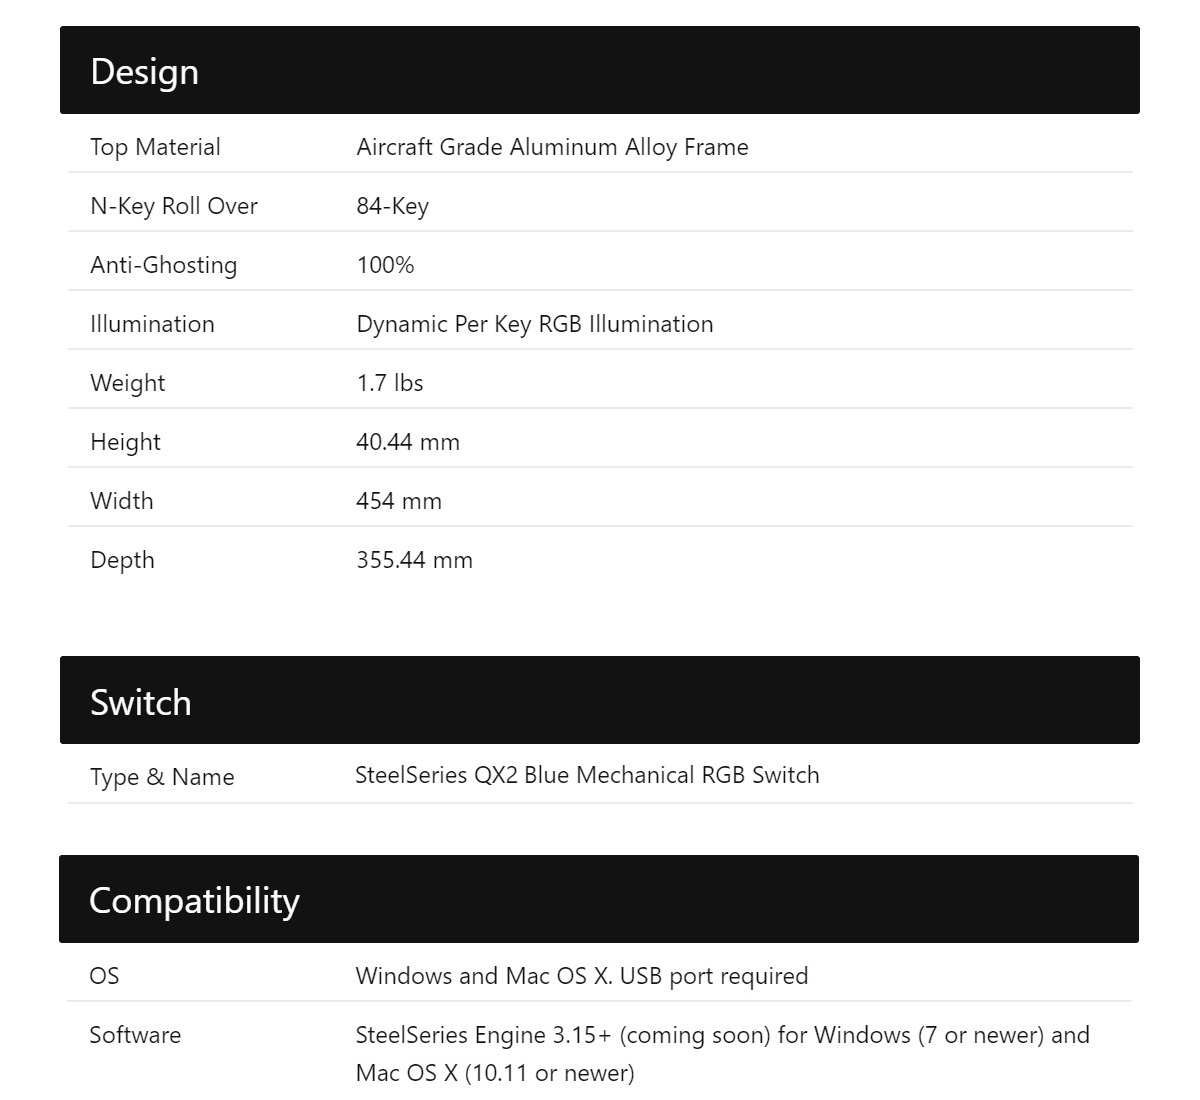Select the Height row label

(125, 442)
